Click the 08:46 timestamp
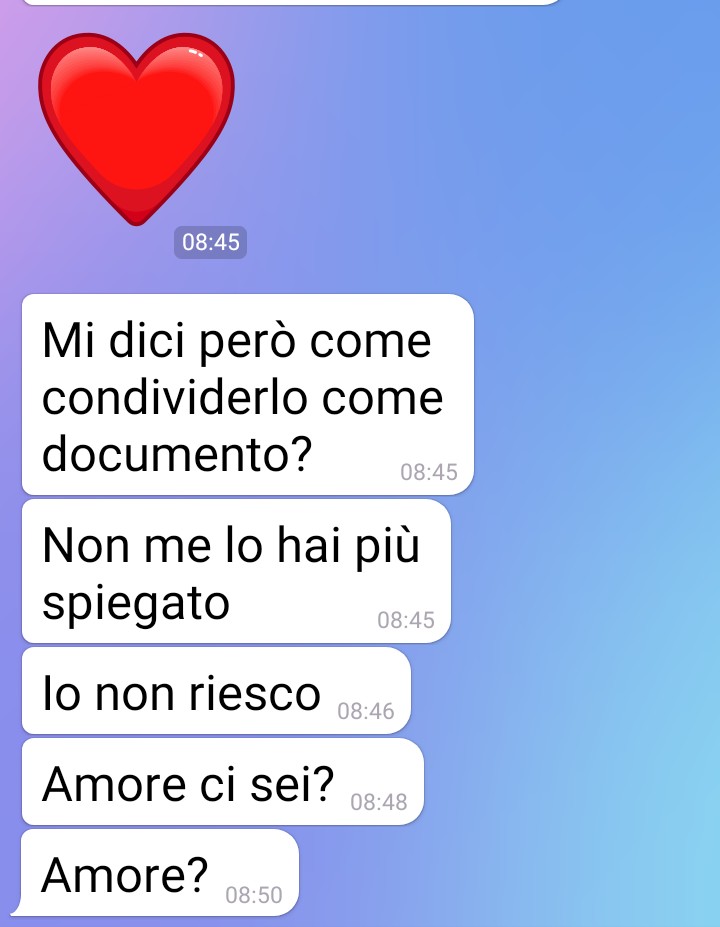Screen dimensions: 720x927 click(x=365, y=711)
